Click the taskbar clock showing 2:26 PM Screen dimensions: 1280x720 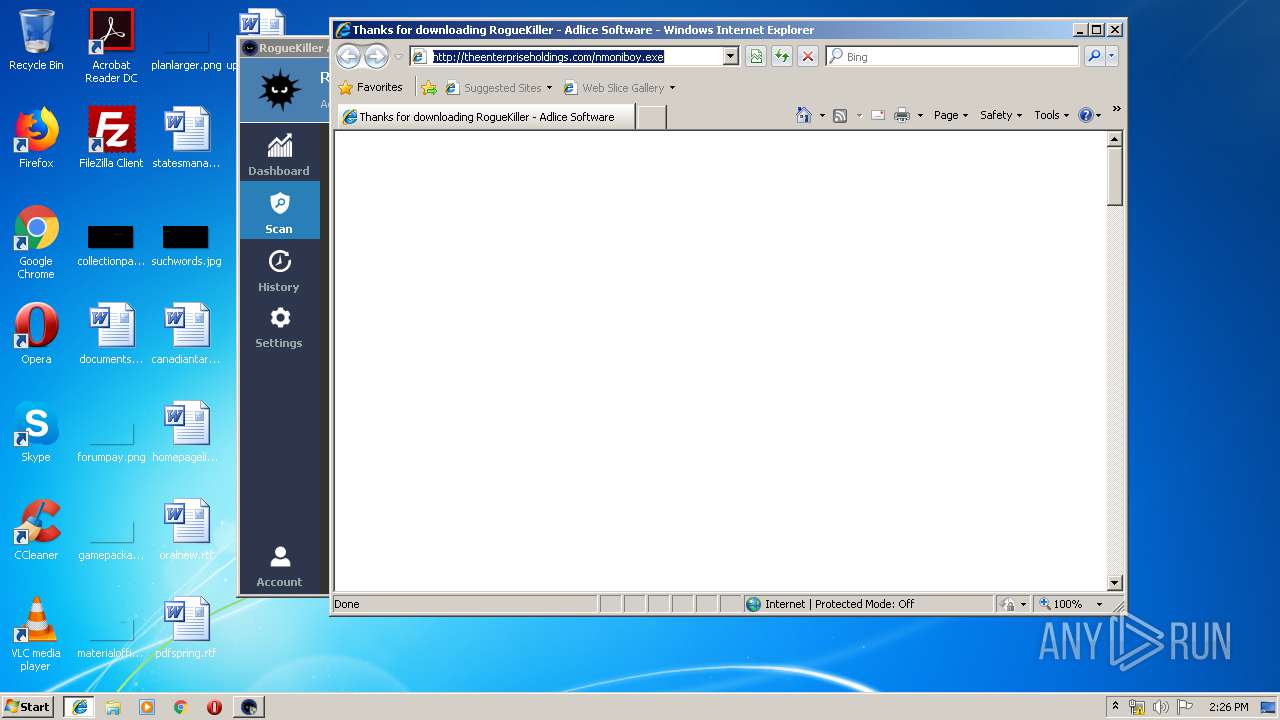click(x=1228, y=707)
